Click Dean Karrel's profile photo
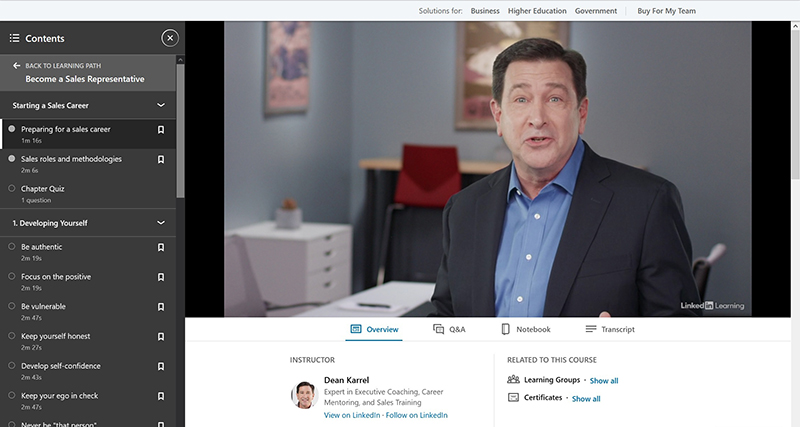The image size is (800, 427). click(x=305, y=395)
